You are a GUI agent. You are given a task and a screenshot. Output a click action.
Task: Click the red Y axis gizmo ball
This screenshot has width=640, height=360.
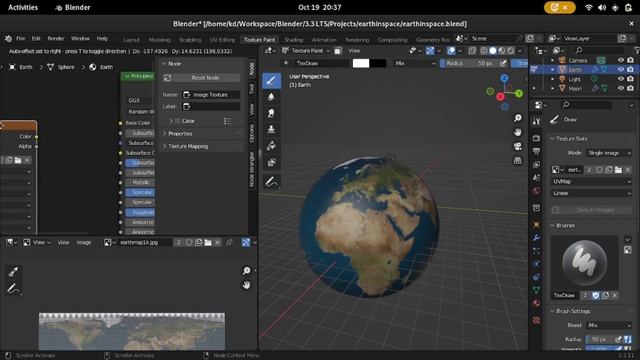(x=500, y=97)
